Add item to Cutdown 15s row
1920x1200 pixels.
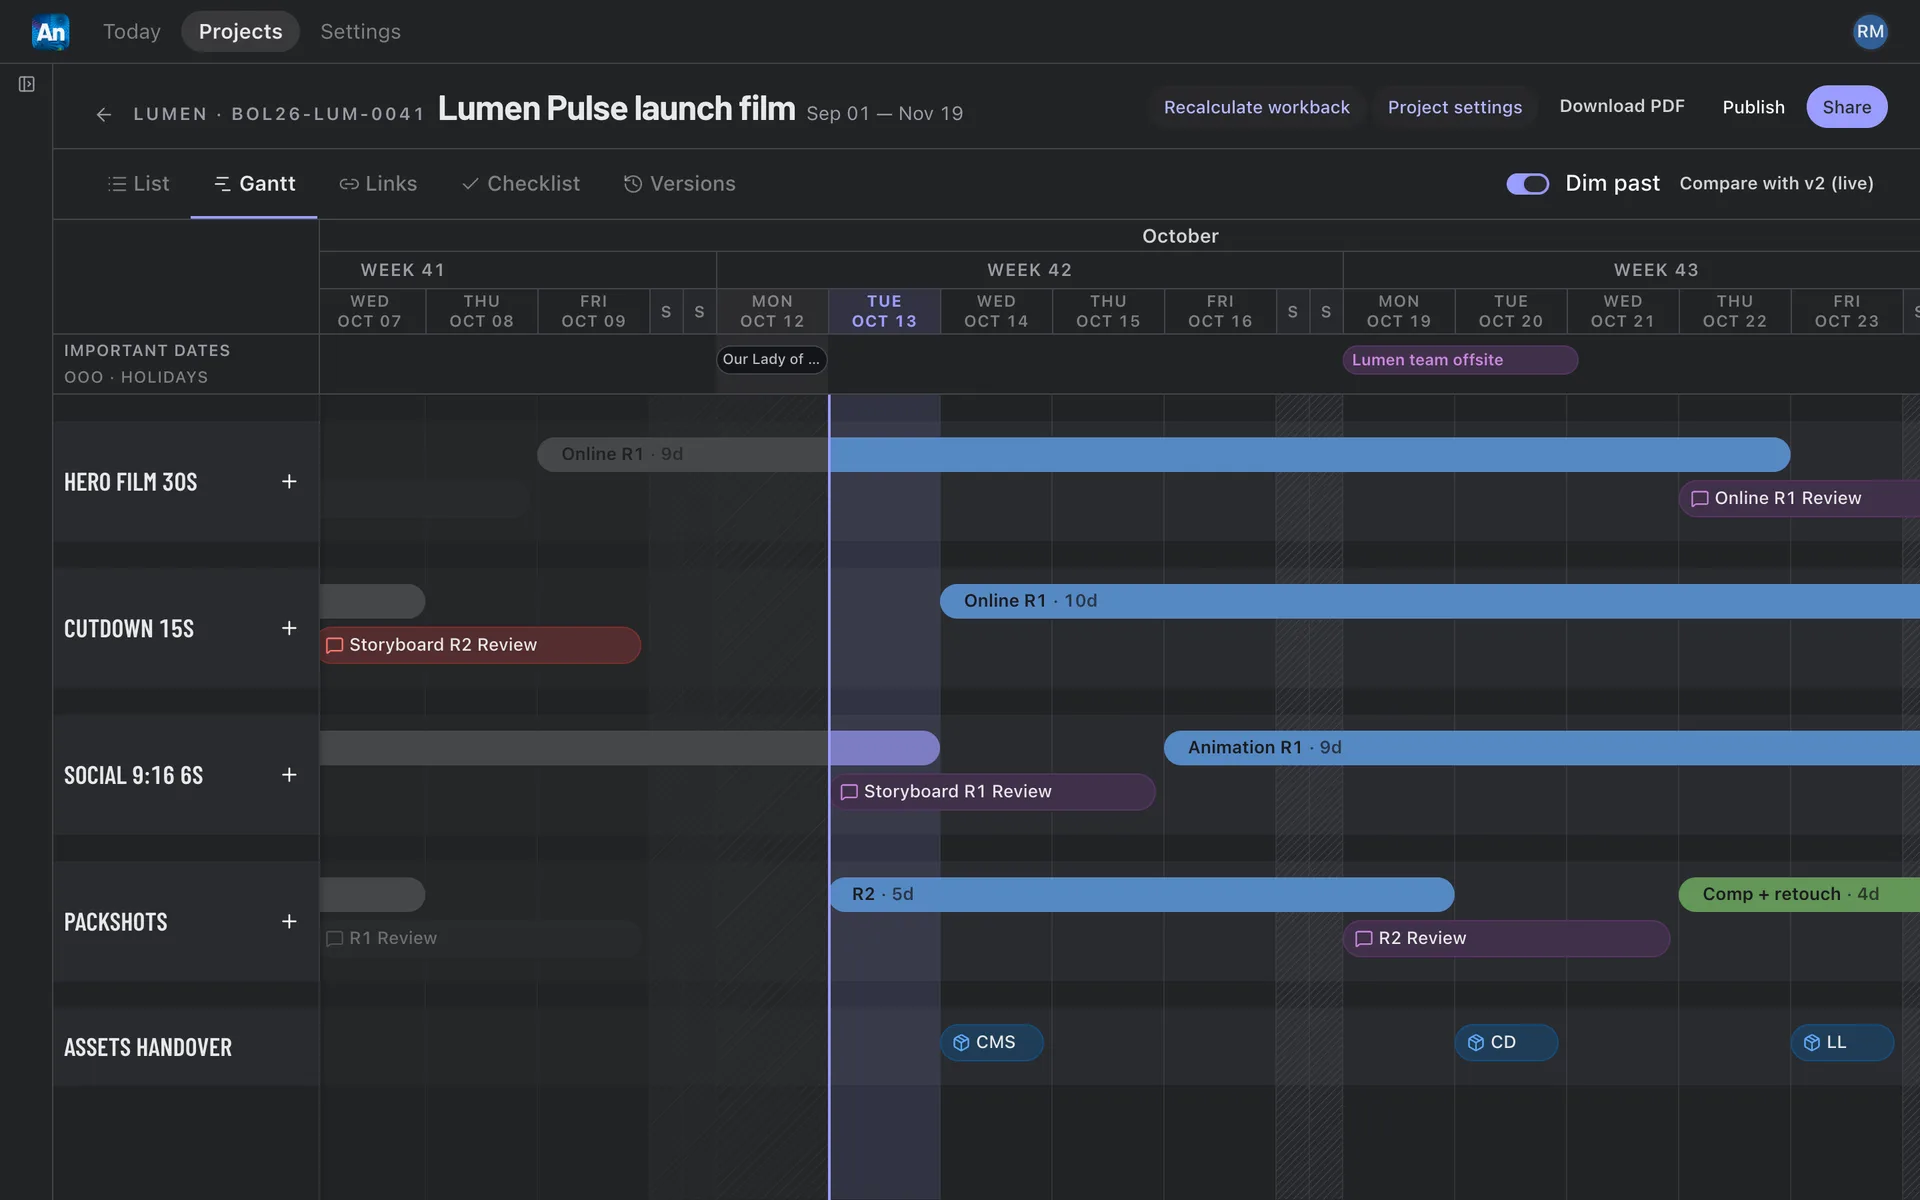[x=289, y=628]
